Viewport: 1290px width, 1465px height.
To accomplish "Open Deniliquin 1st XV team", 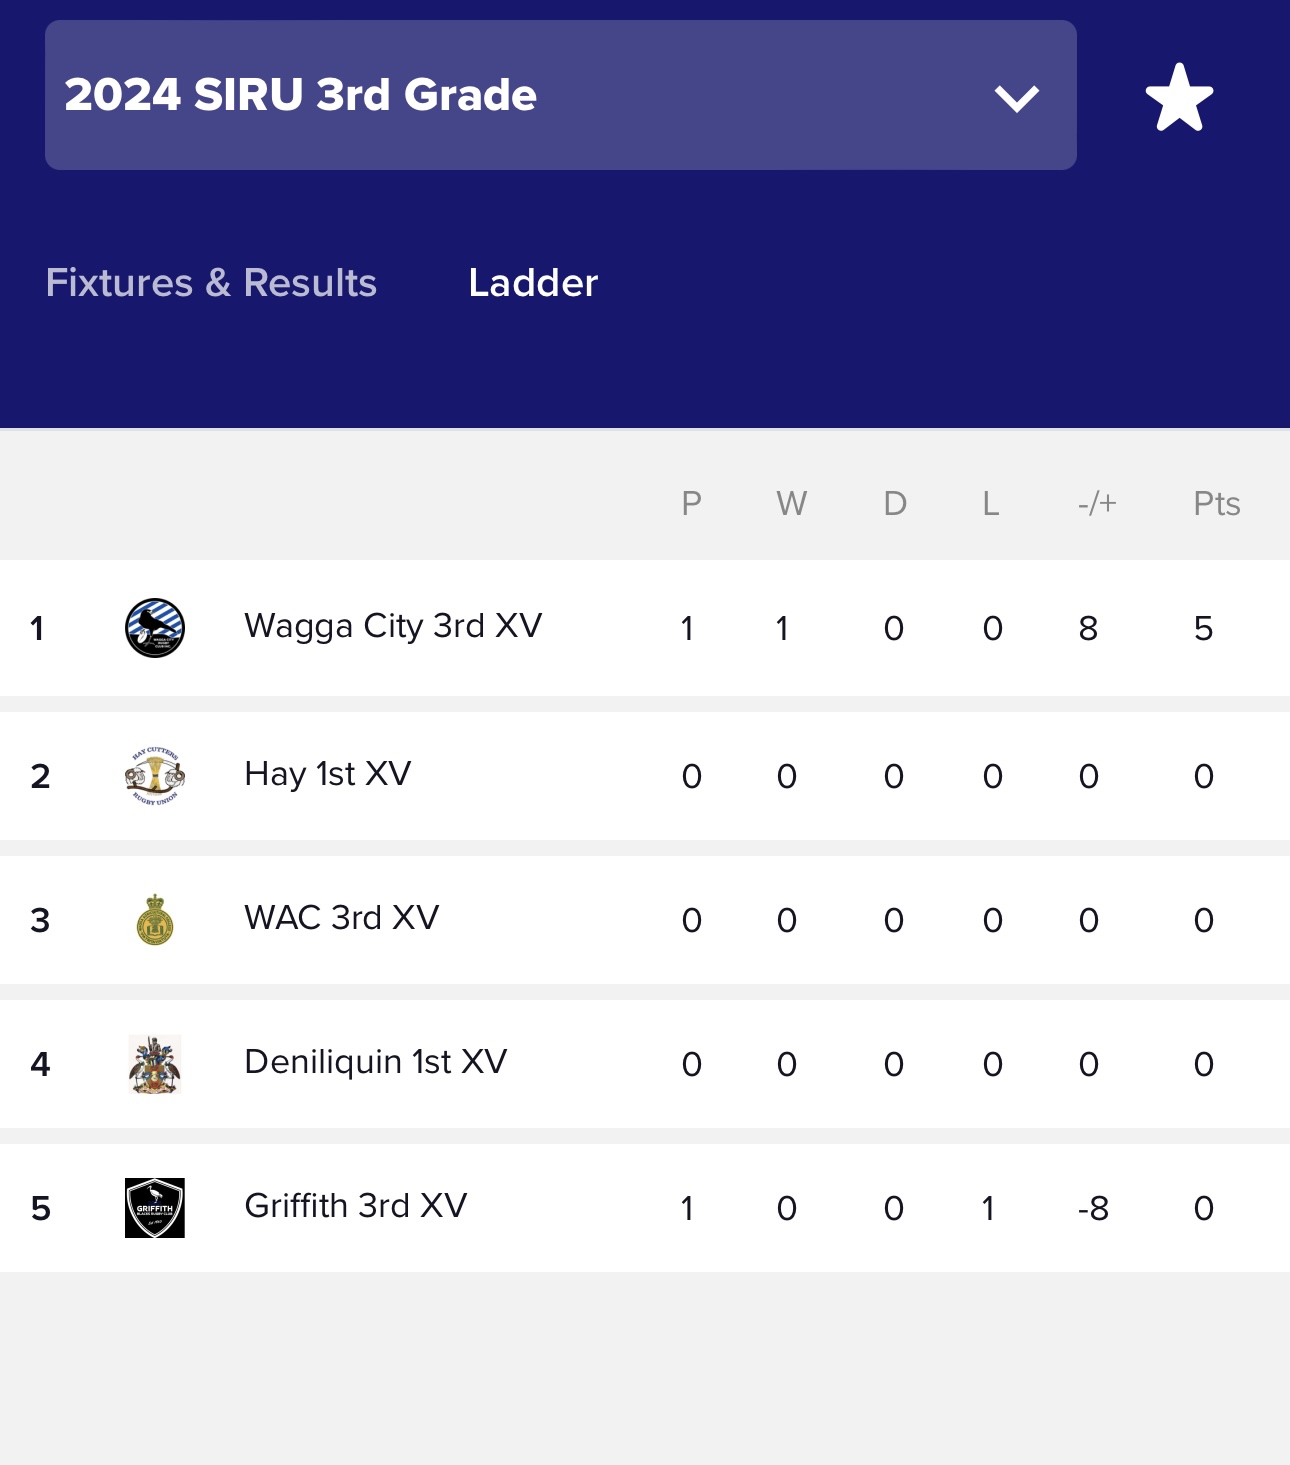I will [376, 1062].
